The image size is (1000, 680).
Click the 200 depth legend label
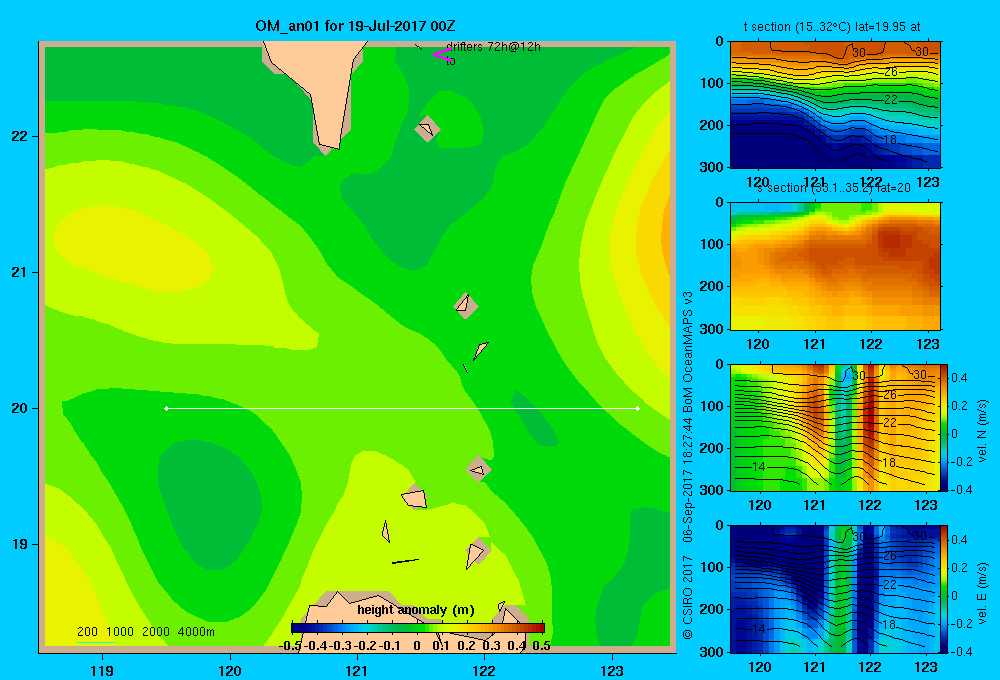click(87, 632)
